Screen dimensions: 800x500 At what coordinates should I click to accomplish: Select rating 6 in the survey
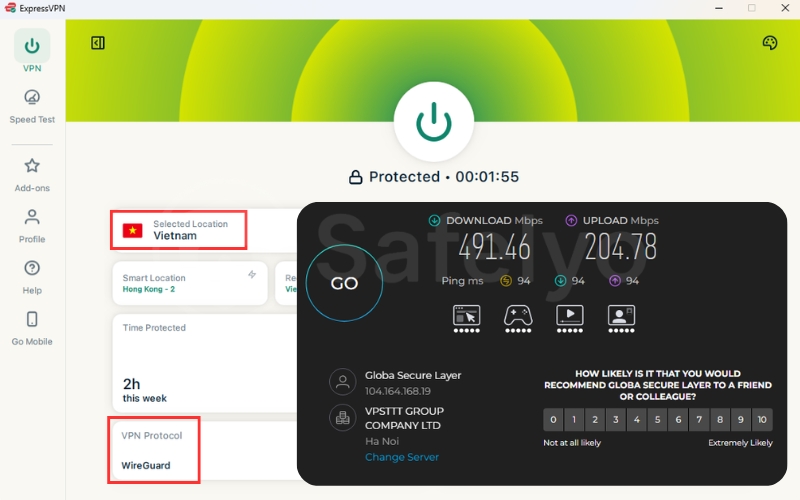pos(678,419)
